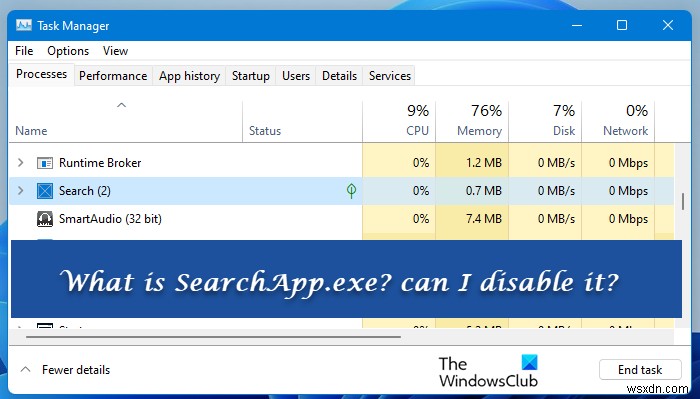Click the green leaf suspended status icon
This screenshot has height=399, width=700.
(351, 191)
